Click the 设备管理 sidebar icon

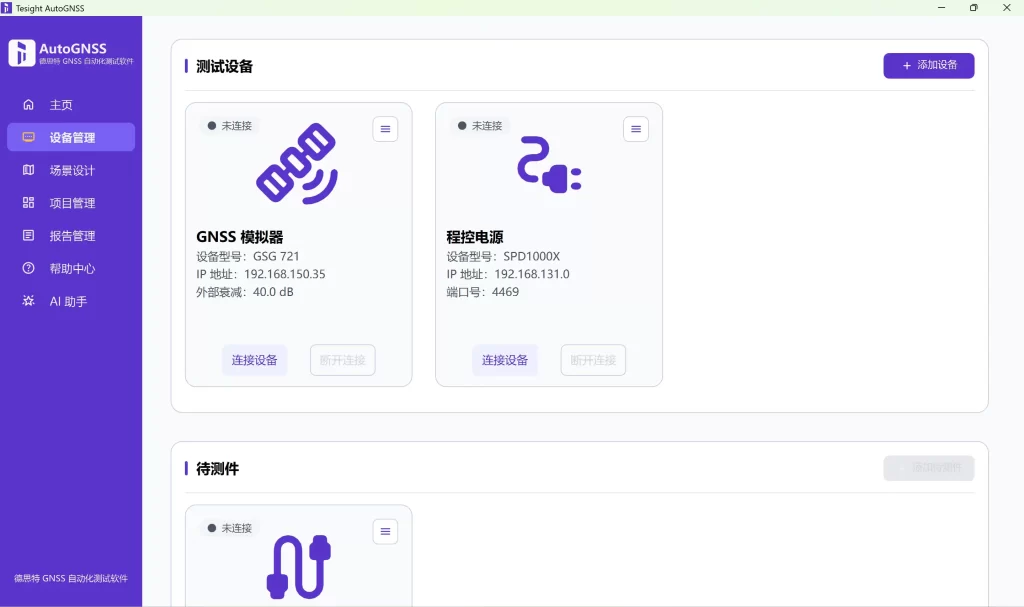28,137
